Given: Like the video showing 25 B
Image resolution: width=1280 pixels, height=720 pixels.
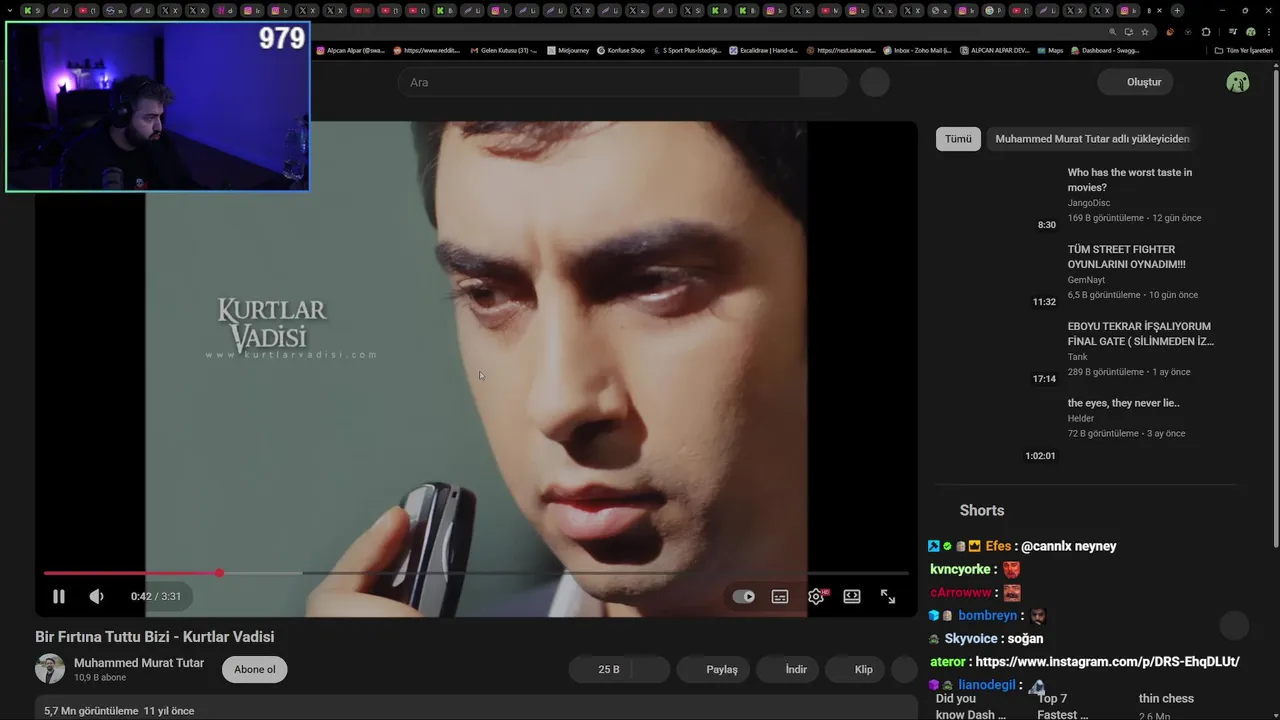Looking at the screenshot, I should [x=602, y=670].
